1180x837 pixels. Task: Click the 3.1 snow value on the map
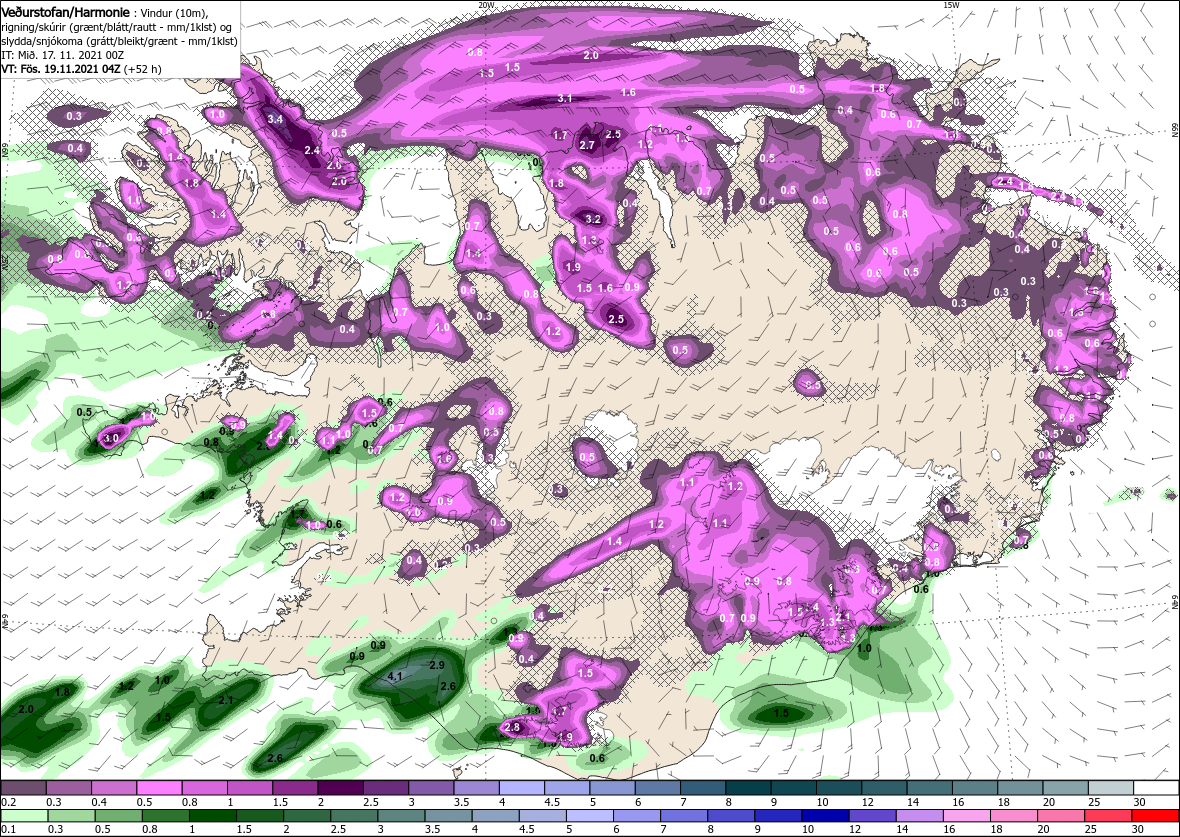564,99
